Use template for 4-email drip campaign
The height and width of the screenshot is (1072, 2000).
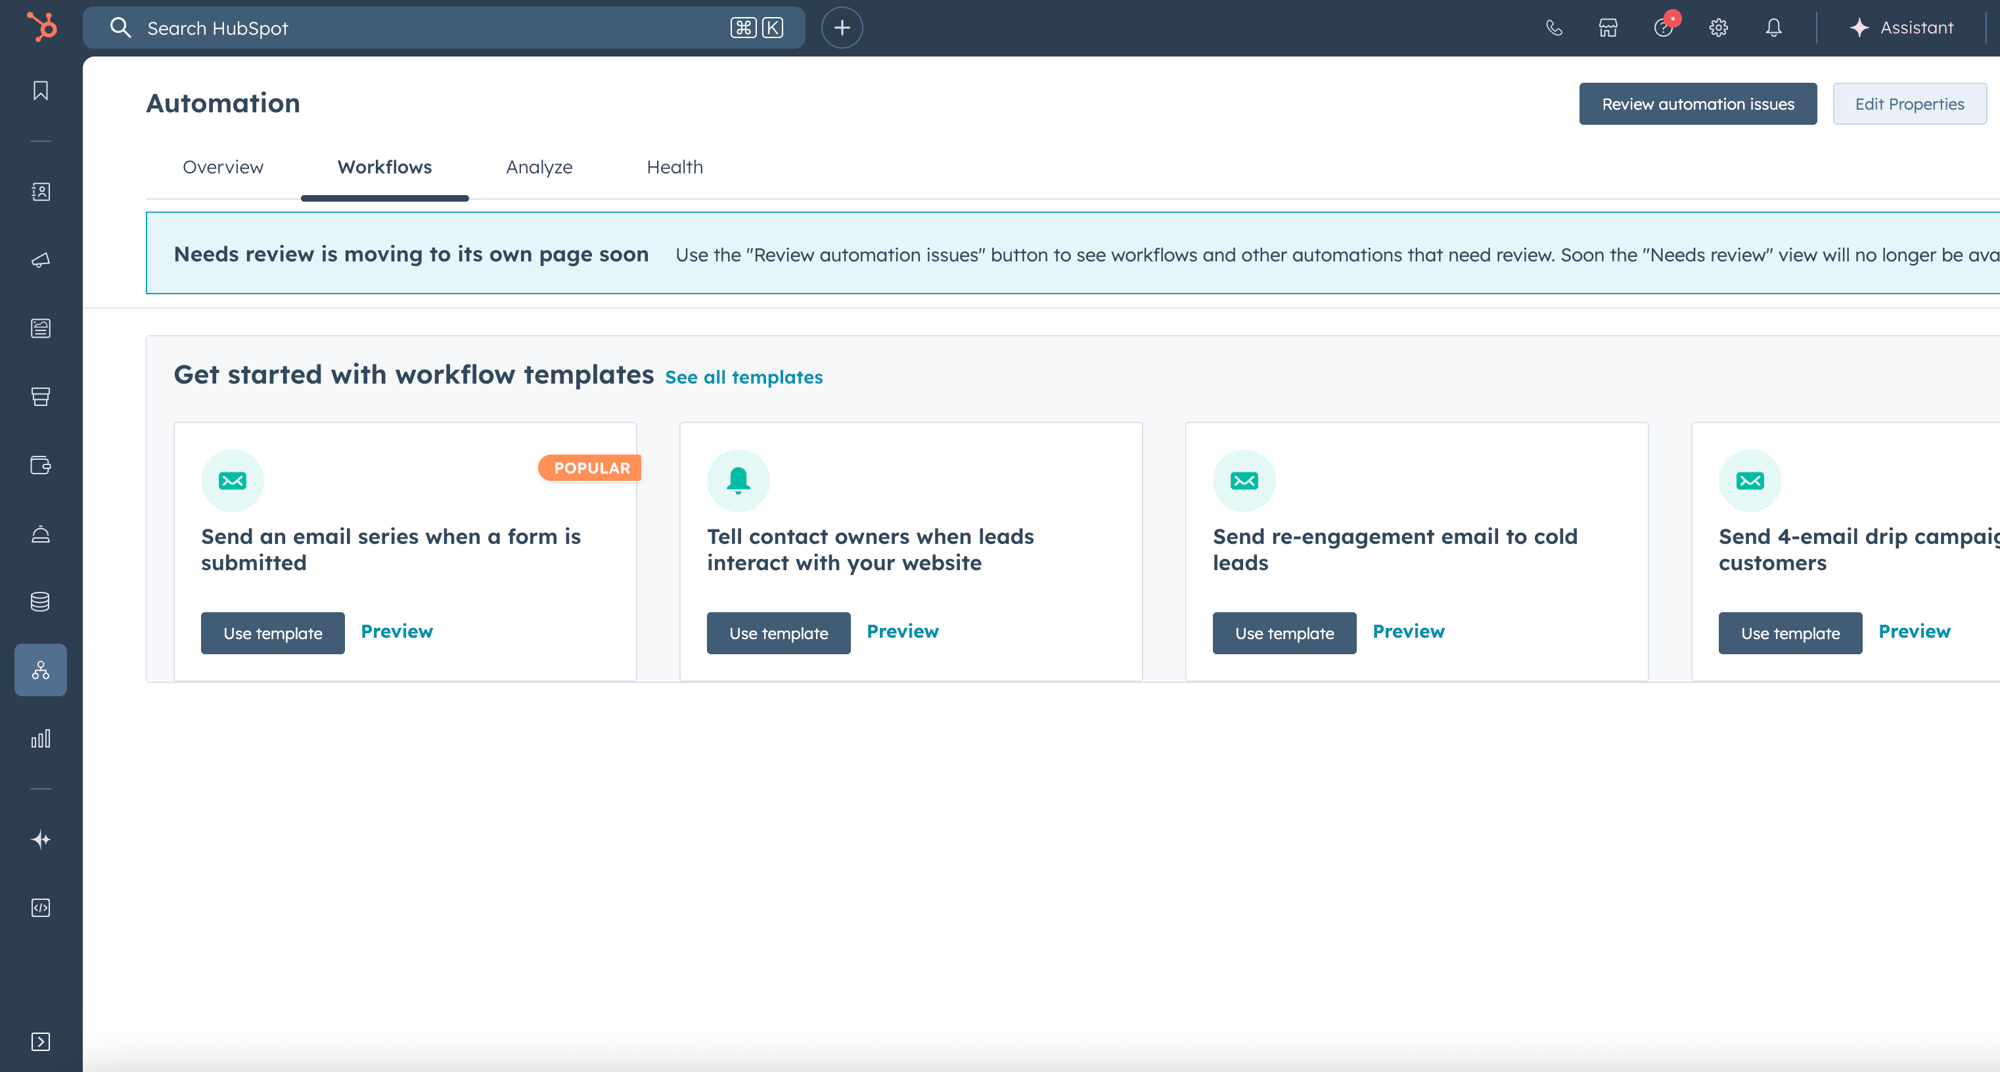tap(1791, 633)
